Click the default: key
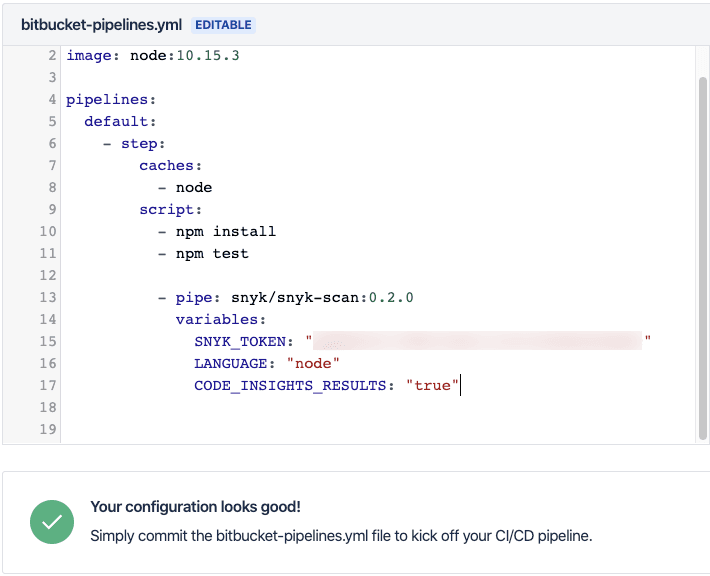The width and height of the screenshot is (710, 576). (x=120, y=122)
